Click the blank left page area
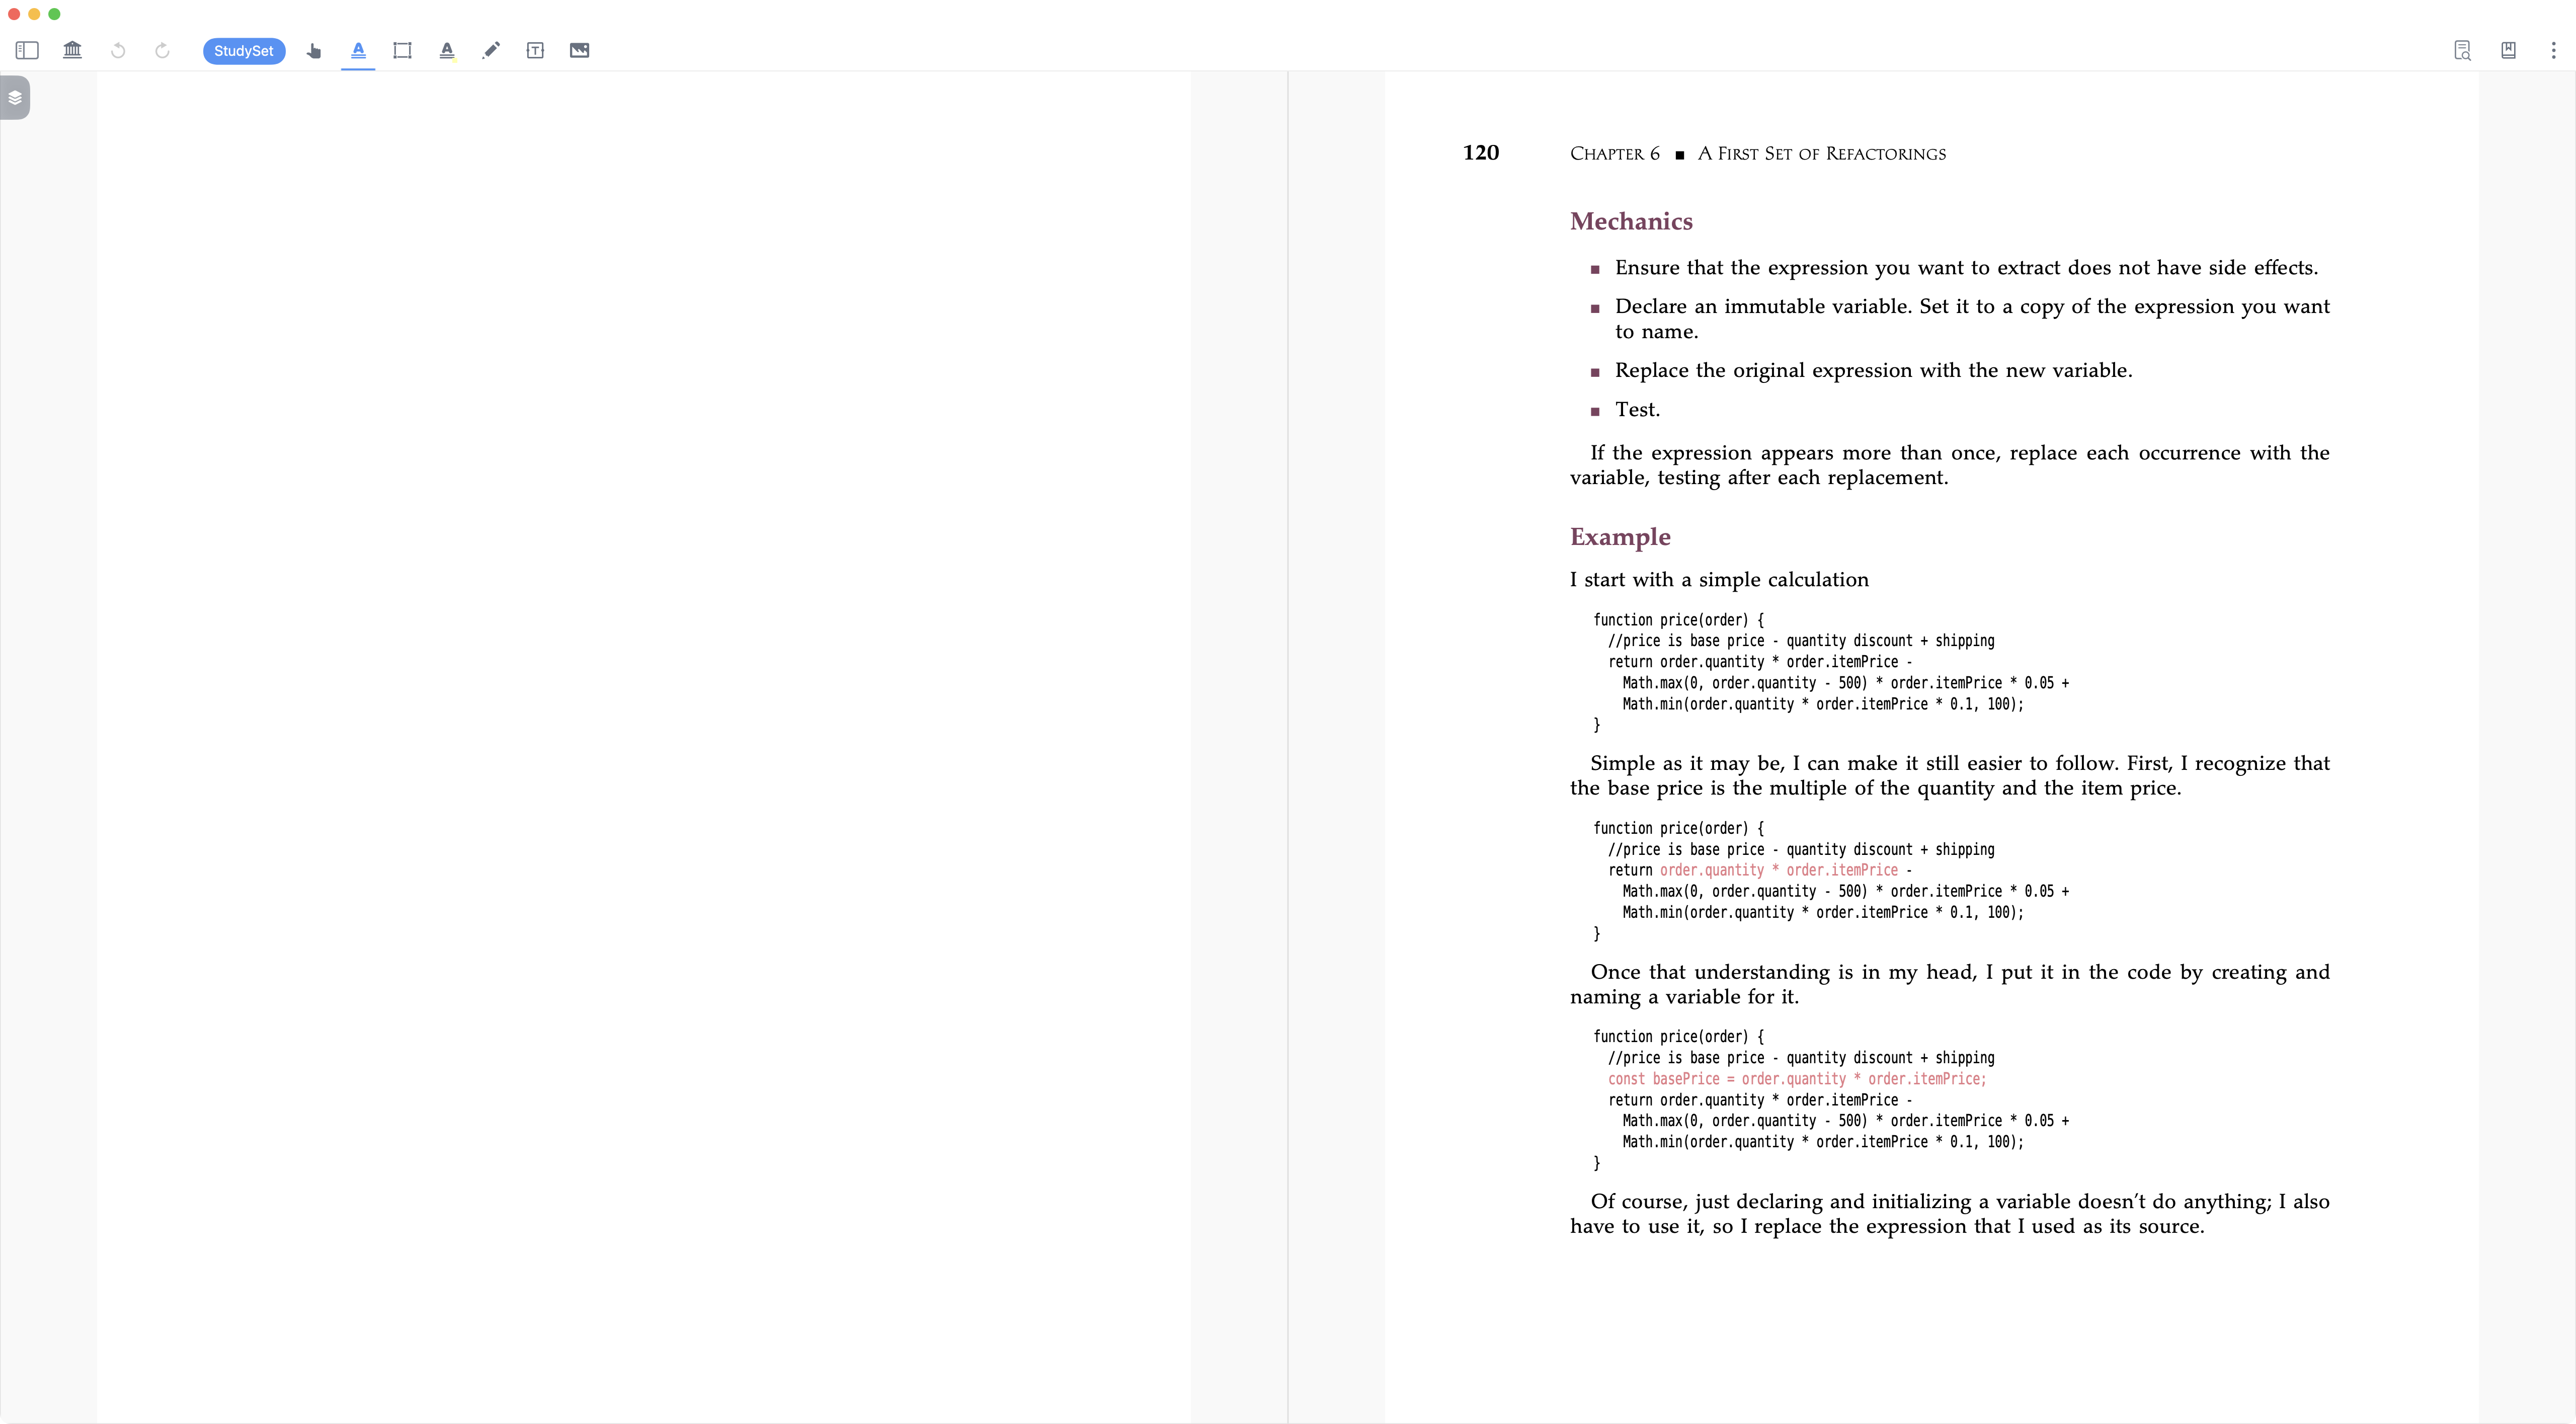The height and width of the screenshot is (1424, 2576). click(643, 746)
